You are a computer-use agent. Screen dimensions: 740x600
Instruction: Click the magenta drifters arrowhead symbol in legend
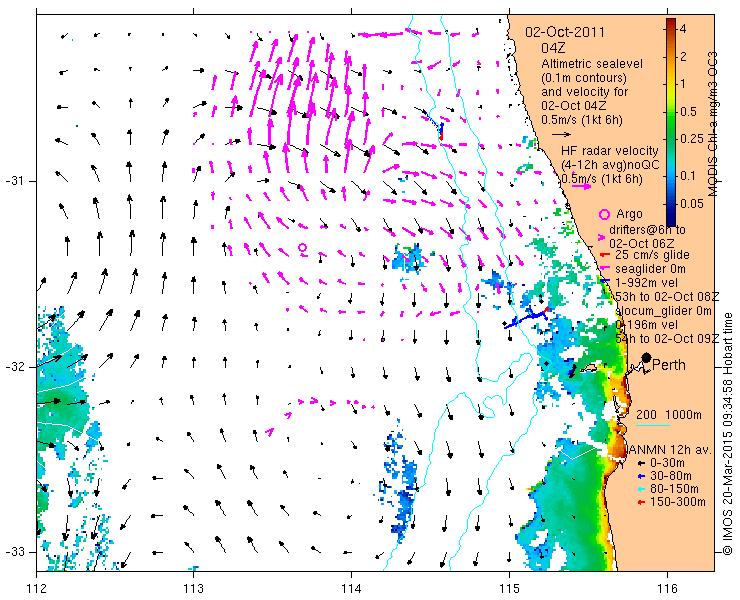pos(602,237)
